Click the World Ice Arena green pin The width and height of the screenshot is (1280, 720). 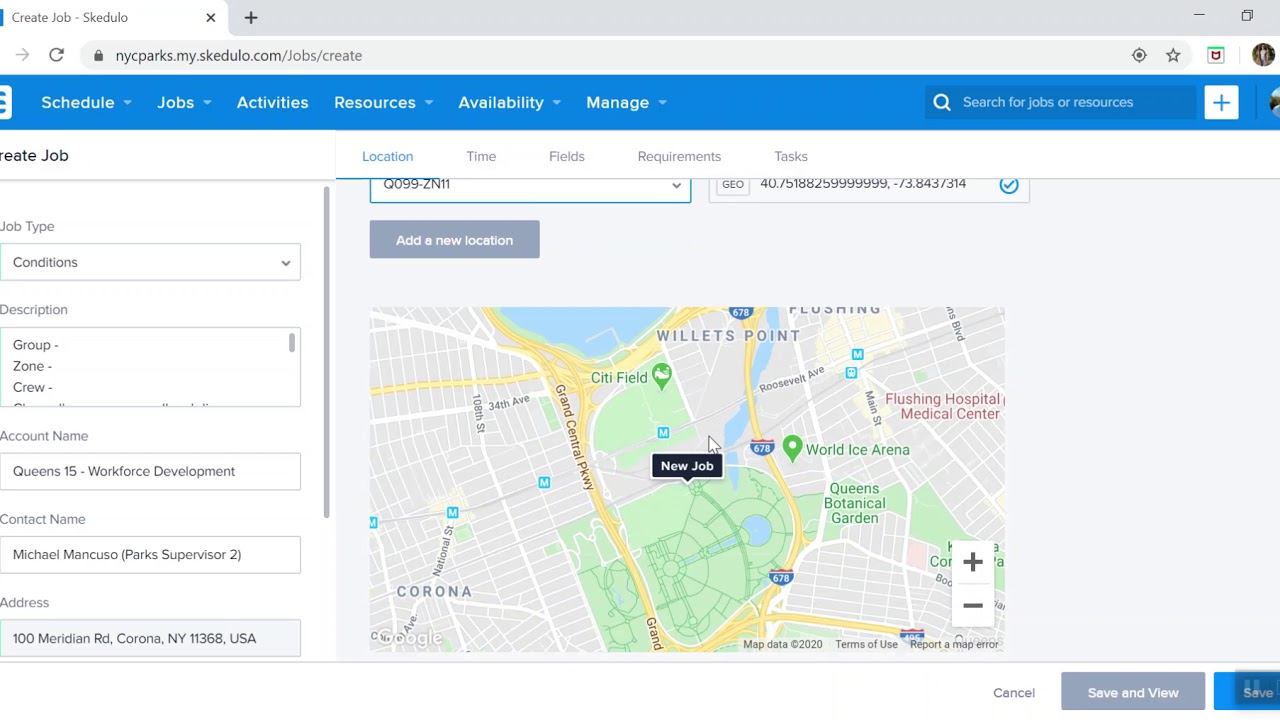tap(792, 448)
